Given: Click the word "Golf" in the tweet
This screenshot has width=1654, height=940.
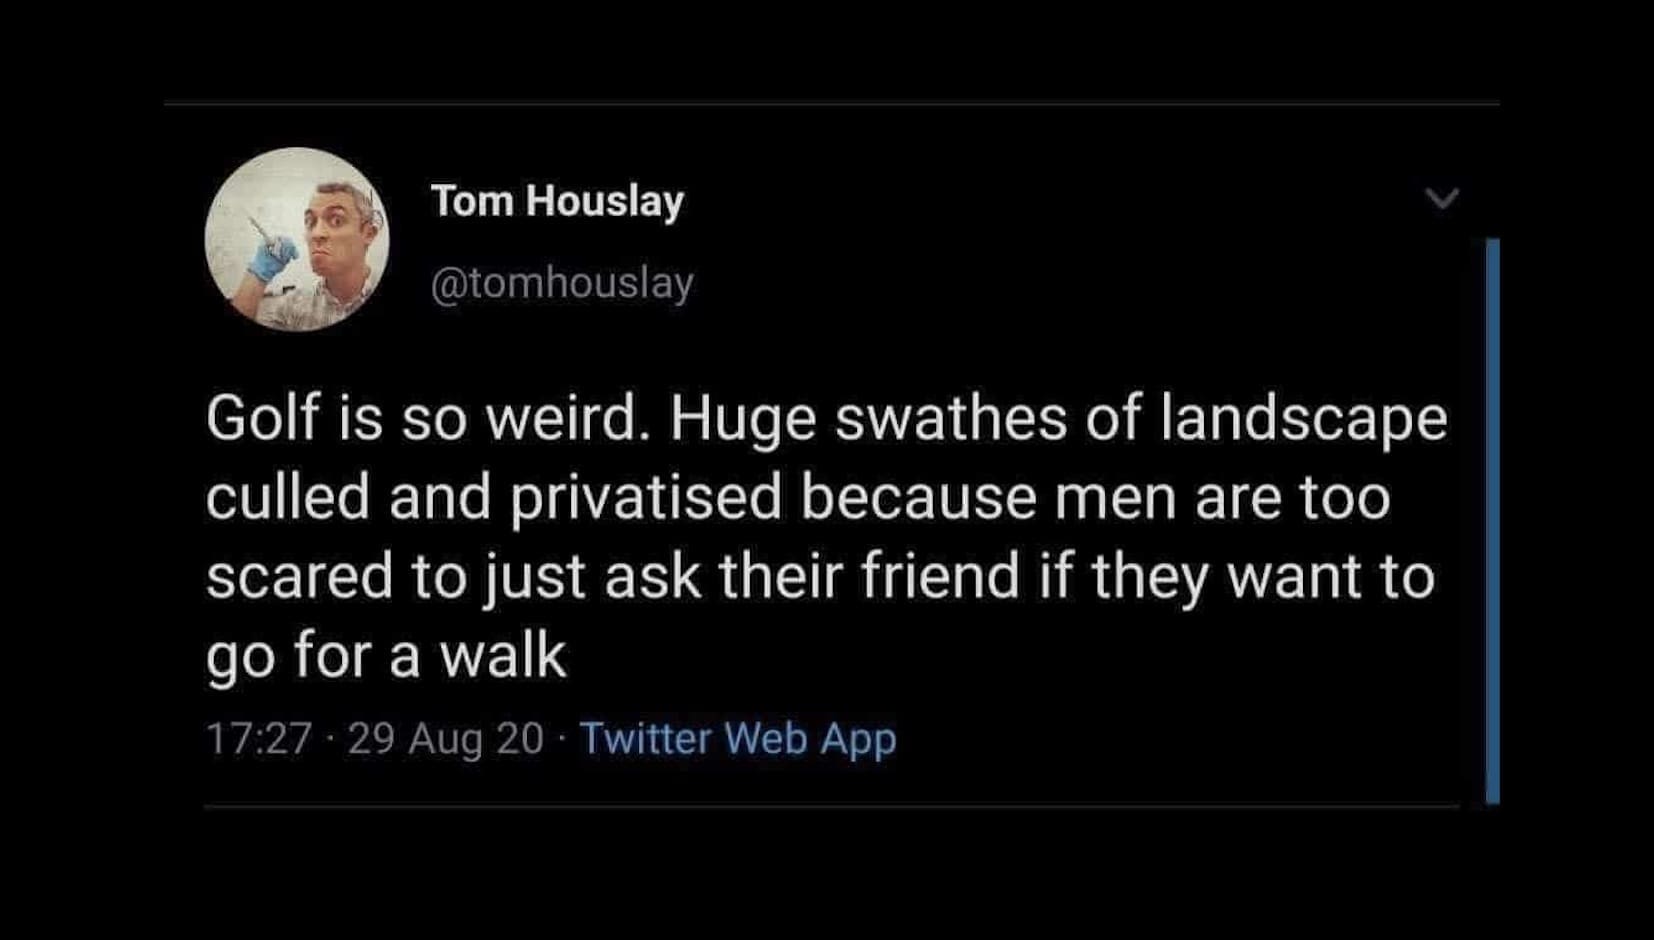Looking at the screenshot, I should click(x=257, y=418).
